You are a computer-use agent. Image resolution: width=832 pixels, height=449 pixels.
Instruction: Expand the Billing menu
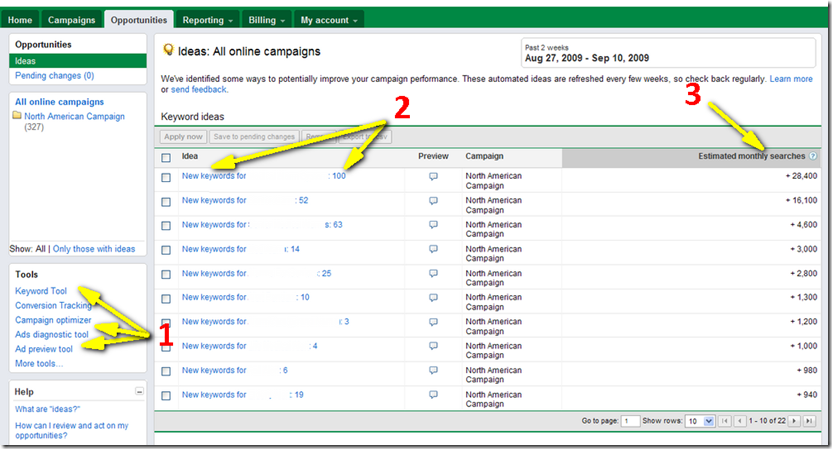click(x=266, y=20)
